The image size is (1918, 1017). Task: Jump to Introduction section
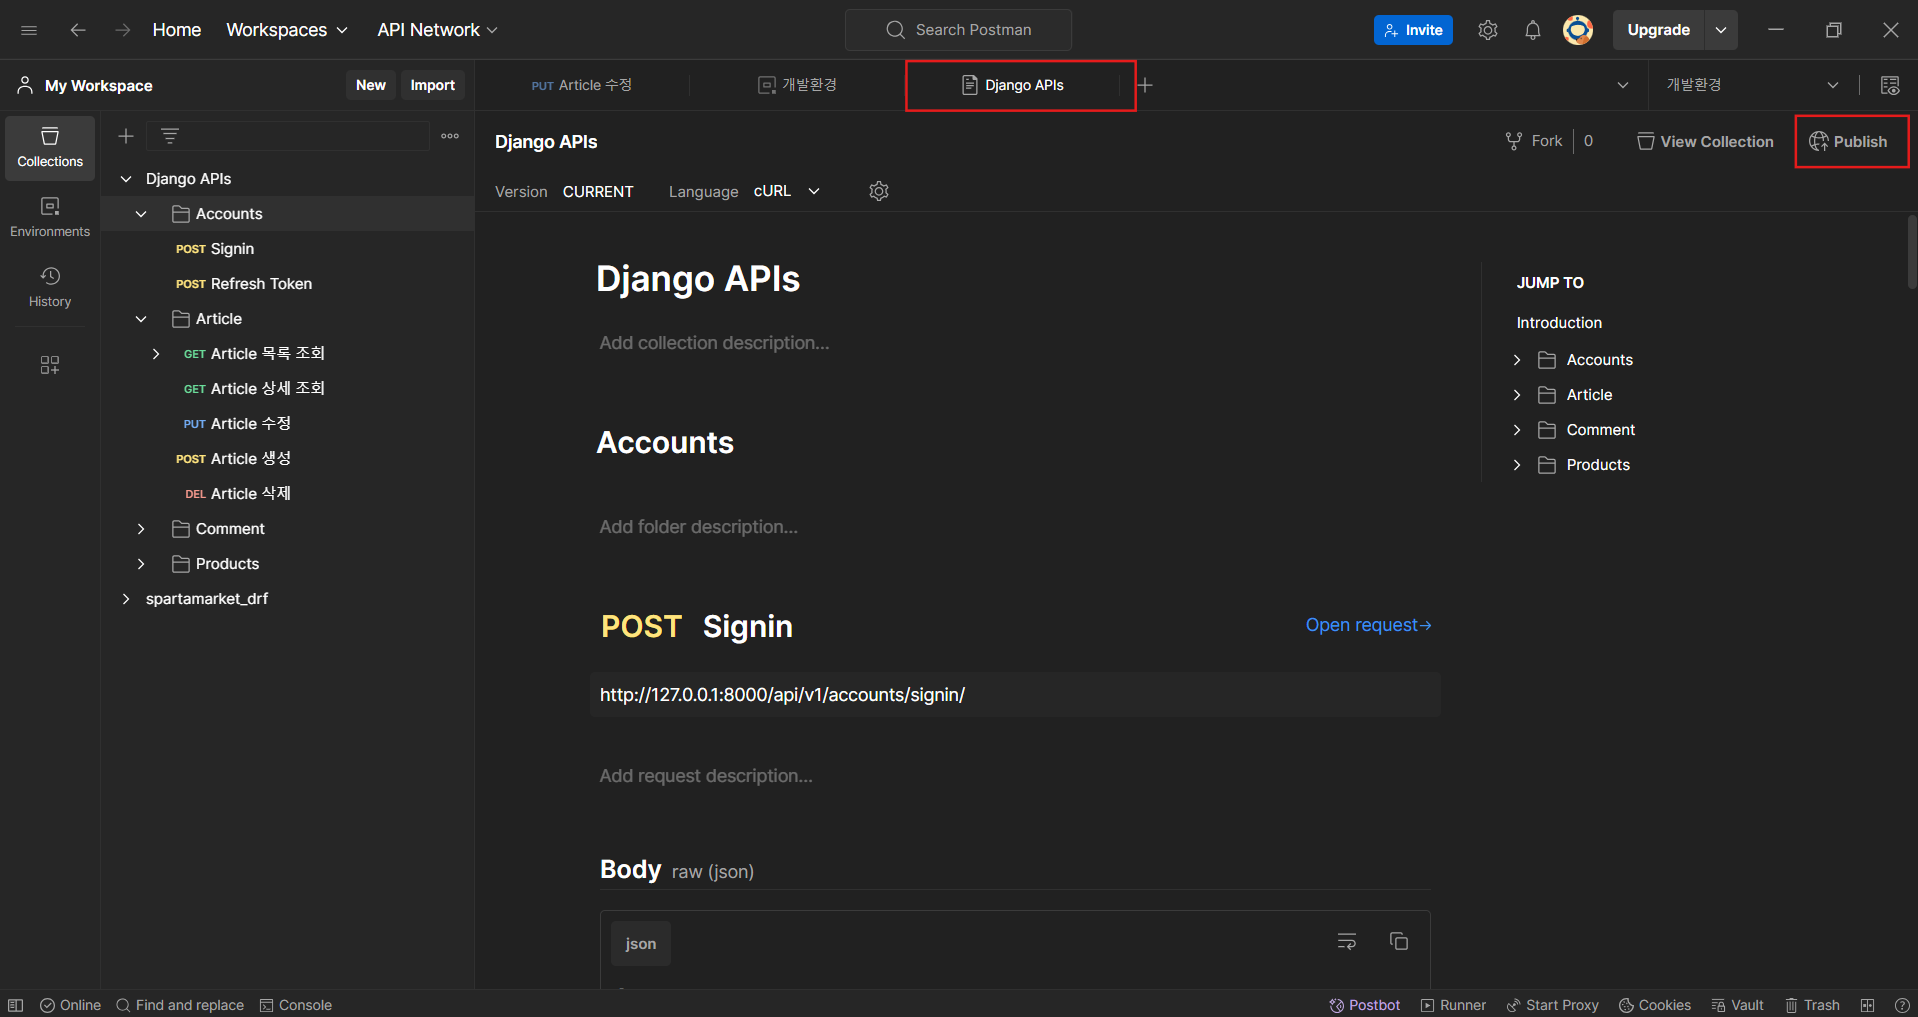[1559, 323]
